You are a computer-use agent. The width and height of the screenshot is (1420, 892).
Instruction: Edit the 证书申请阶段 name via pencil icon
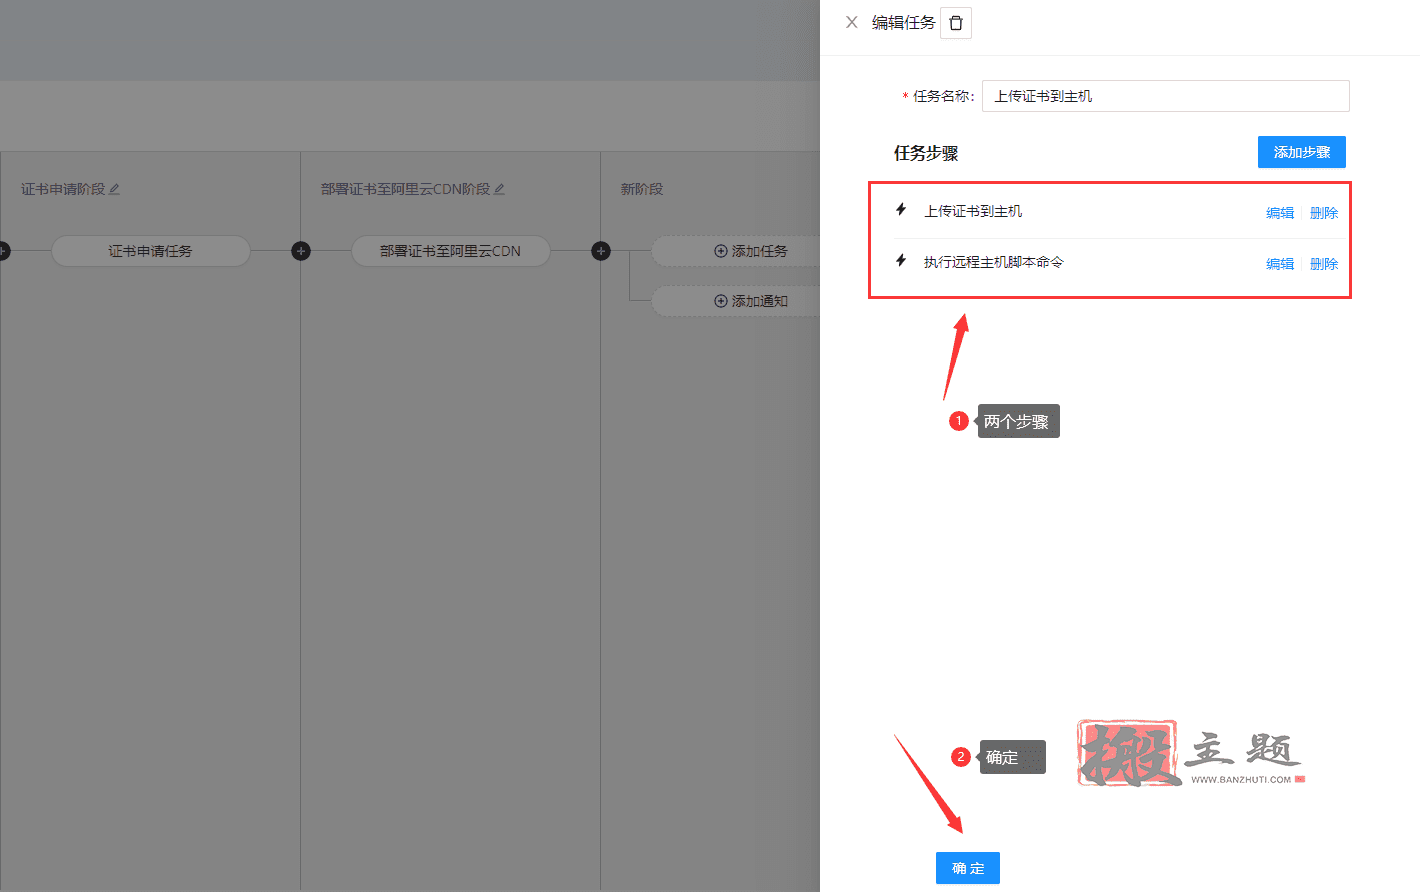pos(114,189)
